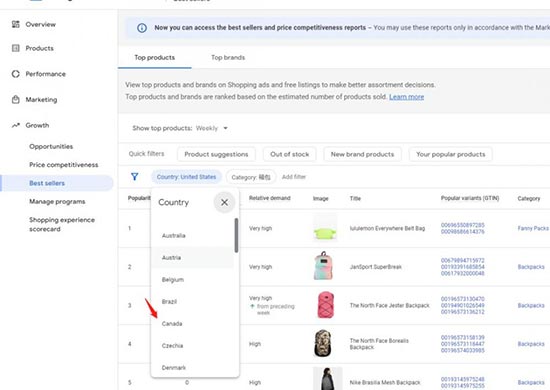Click Relative demand column header

(x=270, y=198)
